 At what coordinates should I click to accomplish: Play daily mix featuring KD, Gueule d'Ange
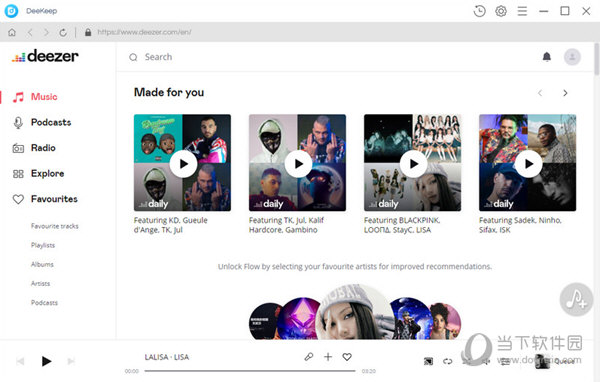(184, 164)
